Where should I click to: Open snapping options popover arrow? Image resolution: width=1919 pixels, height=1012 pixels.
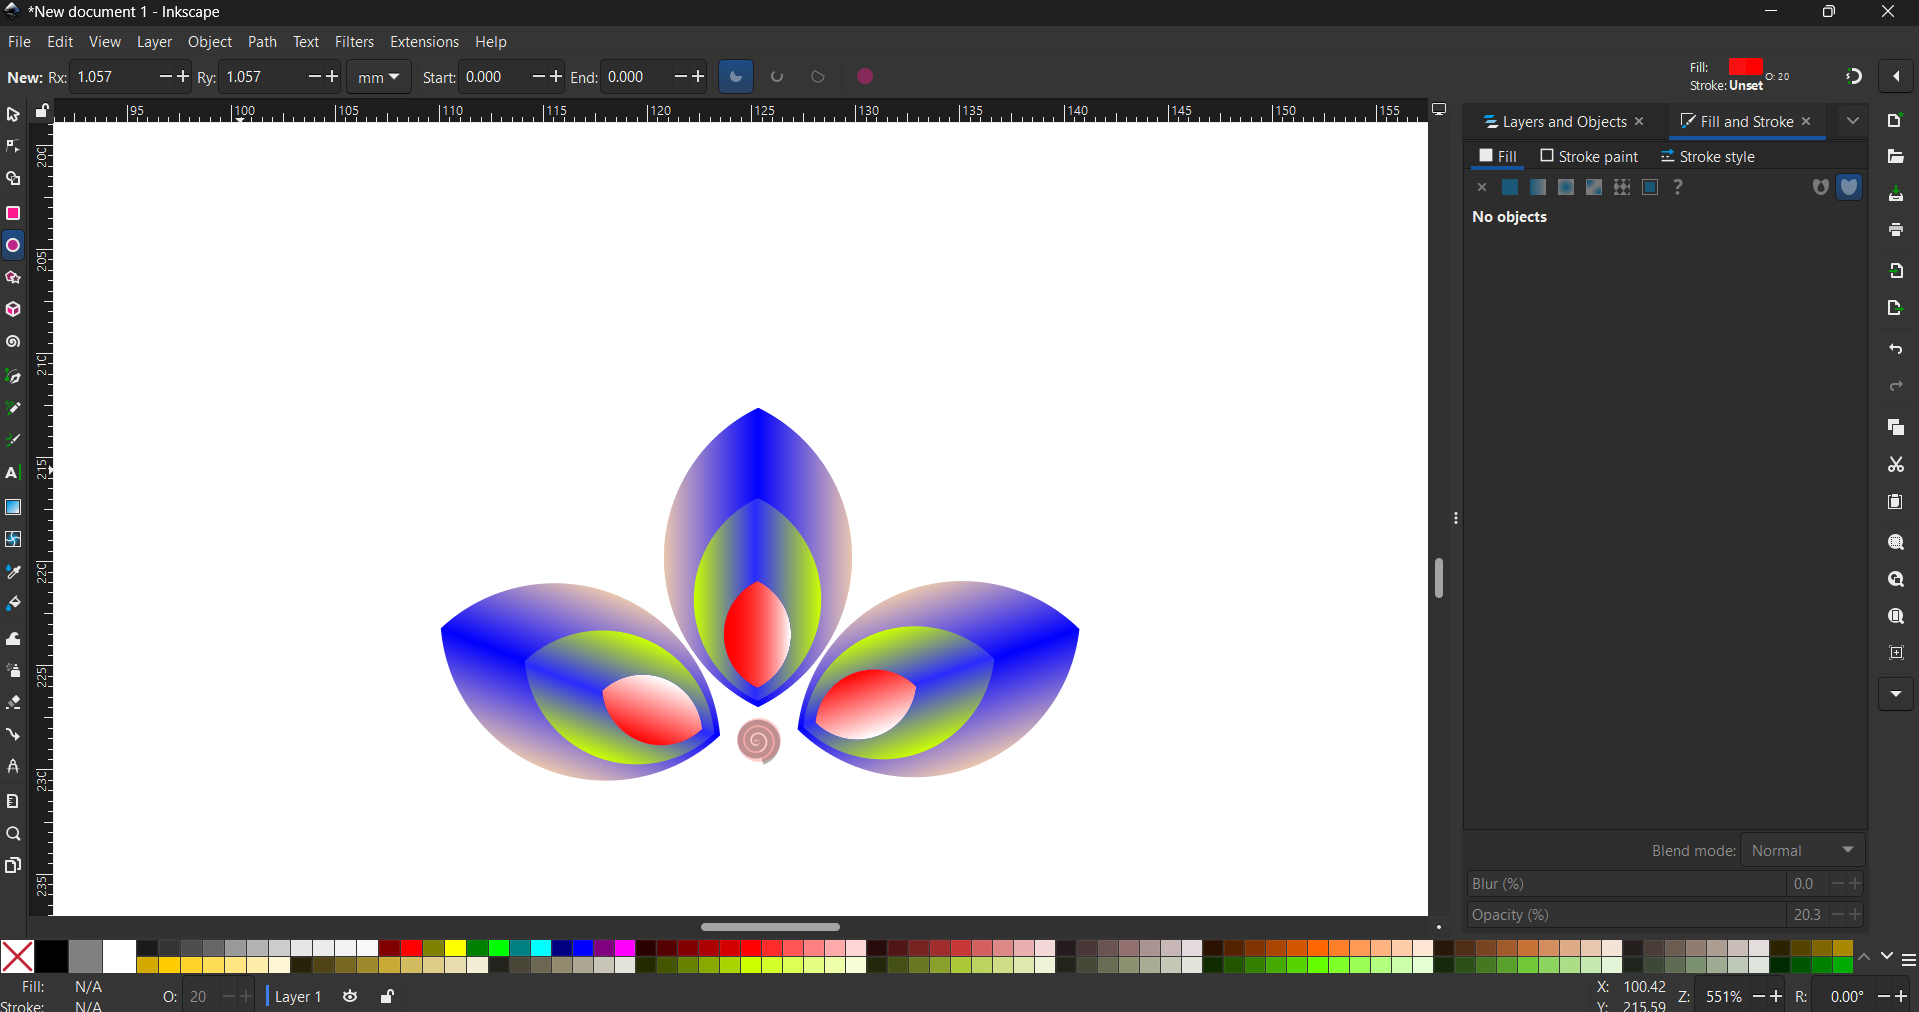[x=1896, y=77]
